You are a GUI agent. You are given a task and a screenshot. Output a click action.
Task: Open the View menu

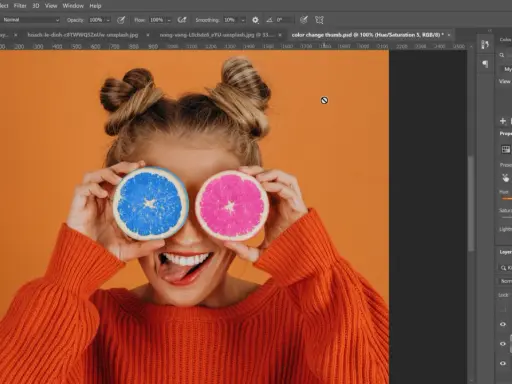click(51, 6)
